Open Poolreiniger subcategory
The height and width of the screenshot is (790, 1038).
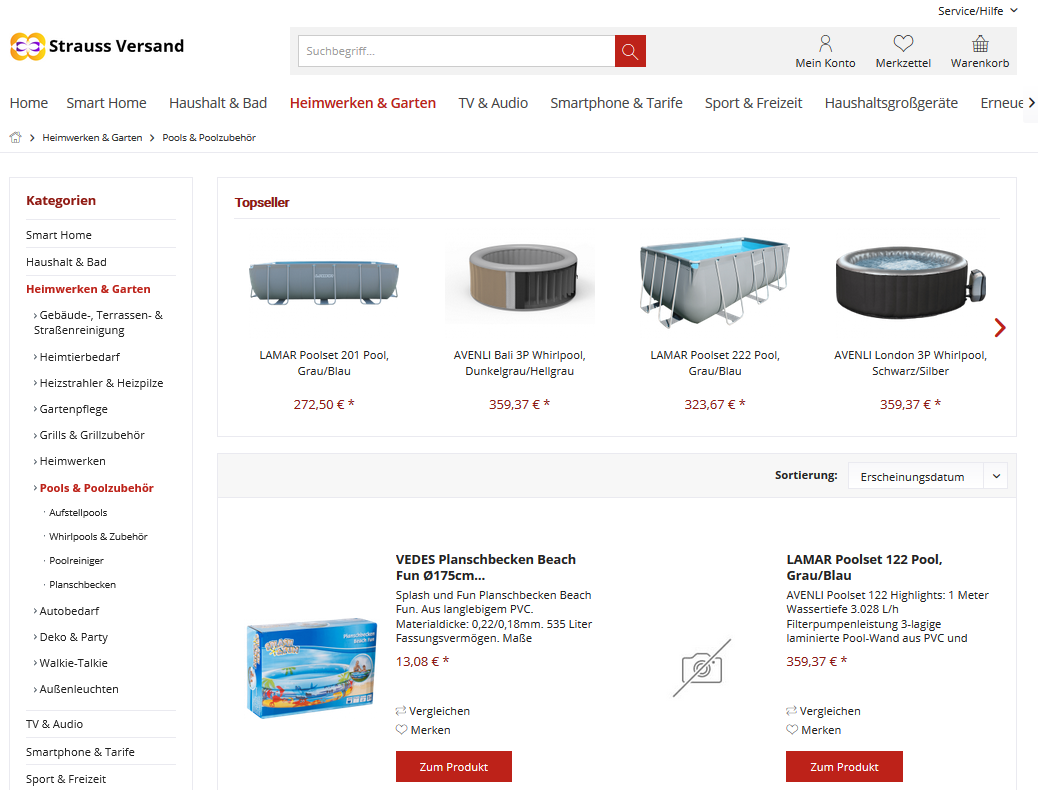pyautogui.click(x=76, y=560)
